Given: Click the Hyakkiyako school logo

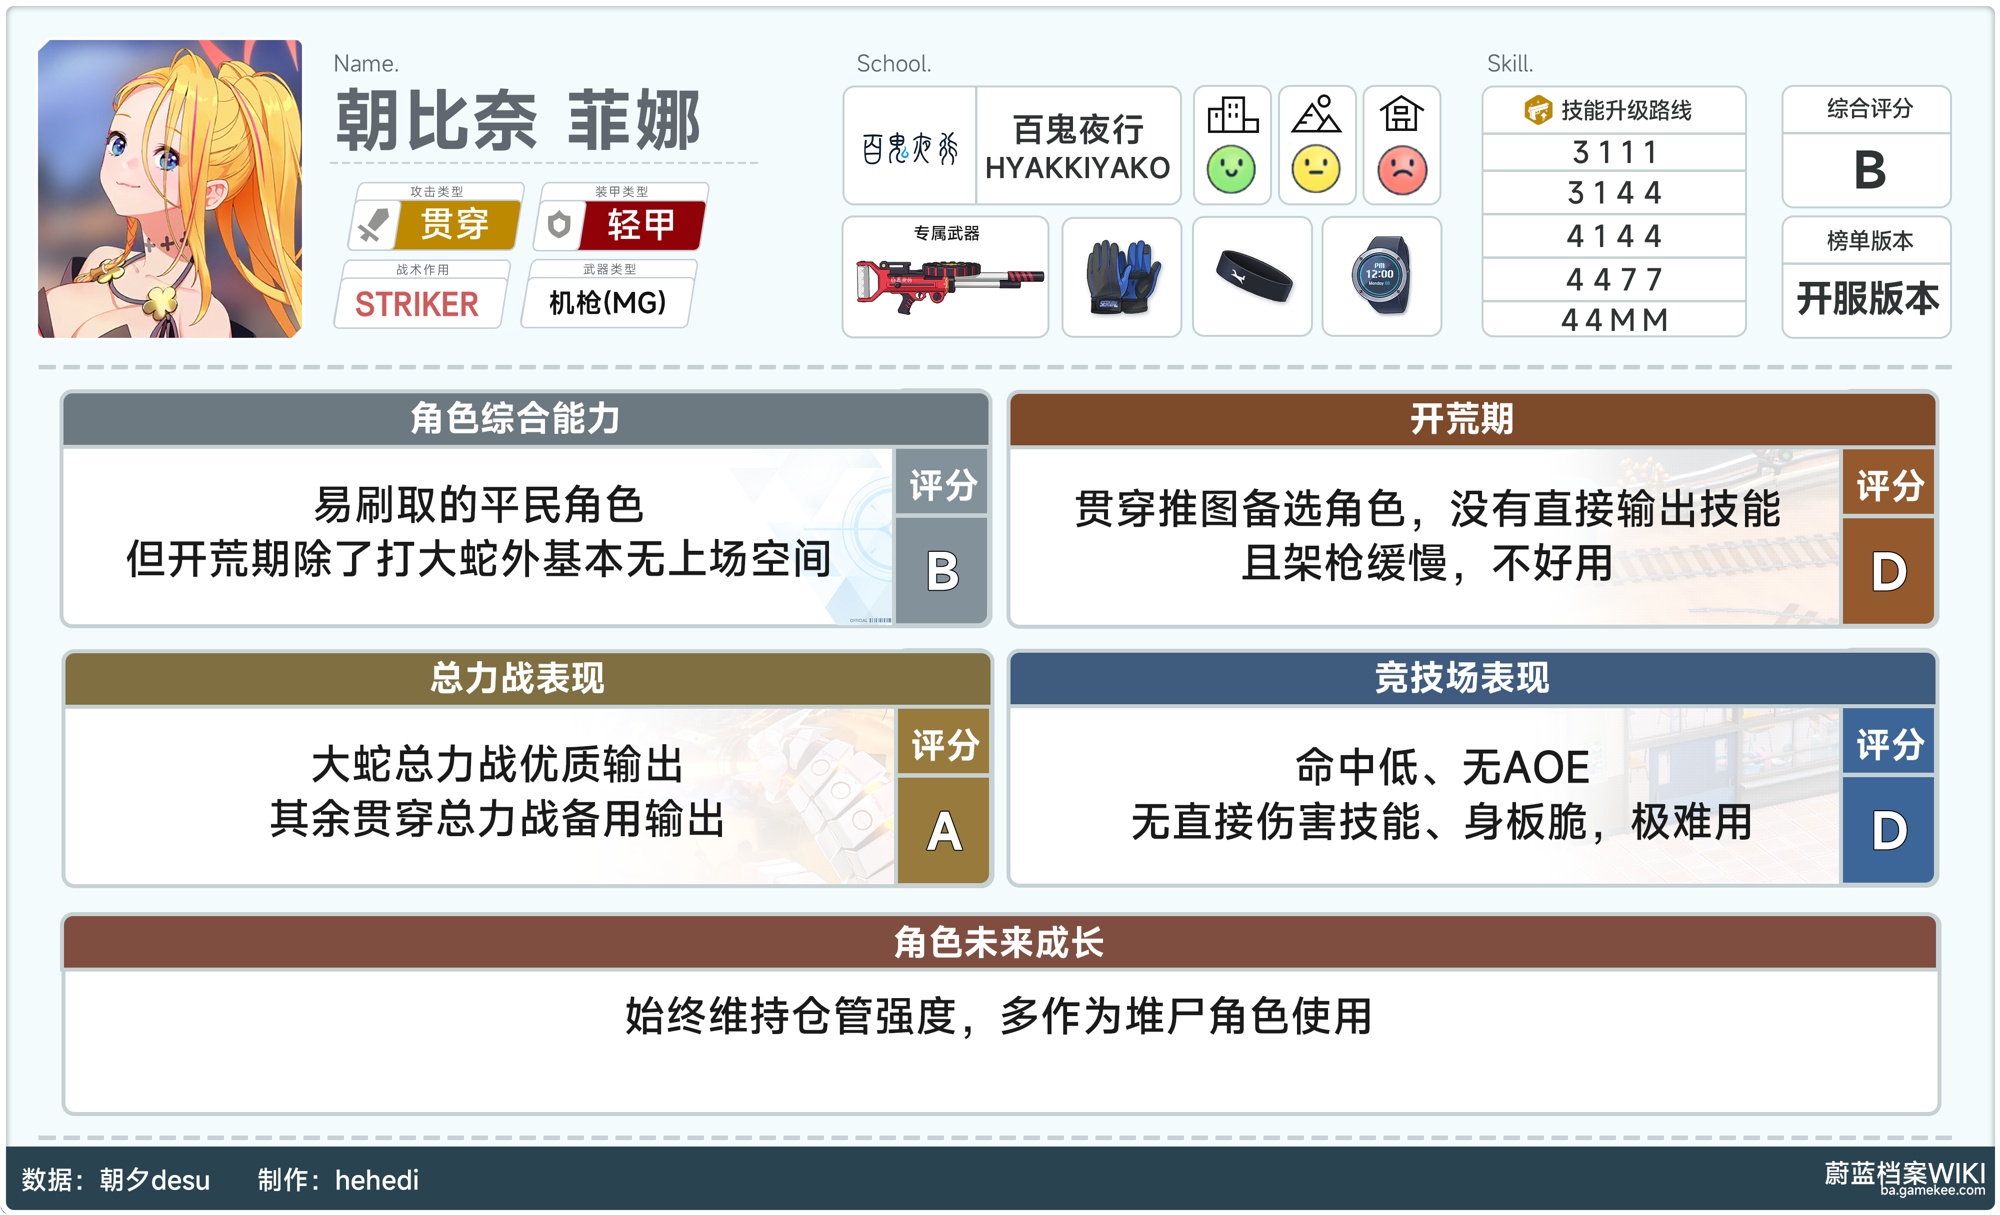Looking at the screenshot, I should pyautogui.click(x=910, y=147).
